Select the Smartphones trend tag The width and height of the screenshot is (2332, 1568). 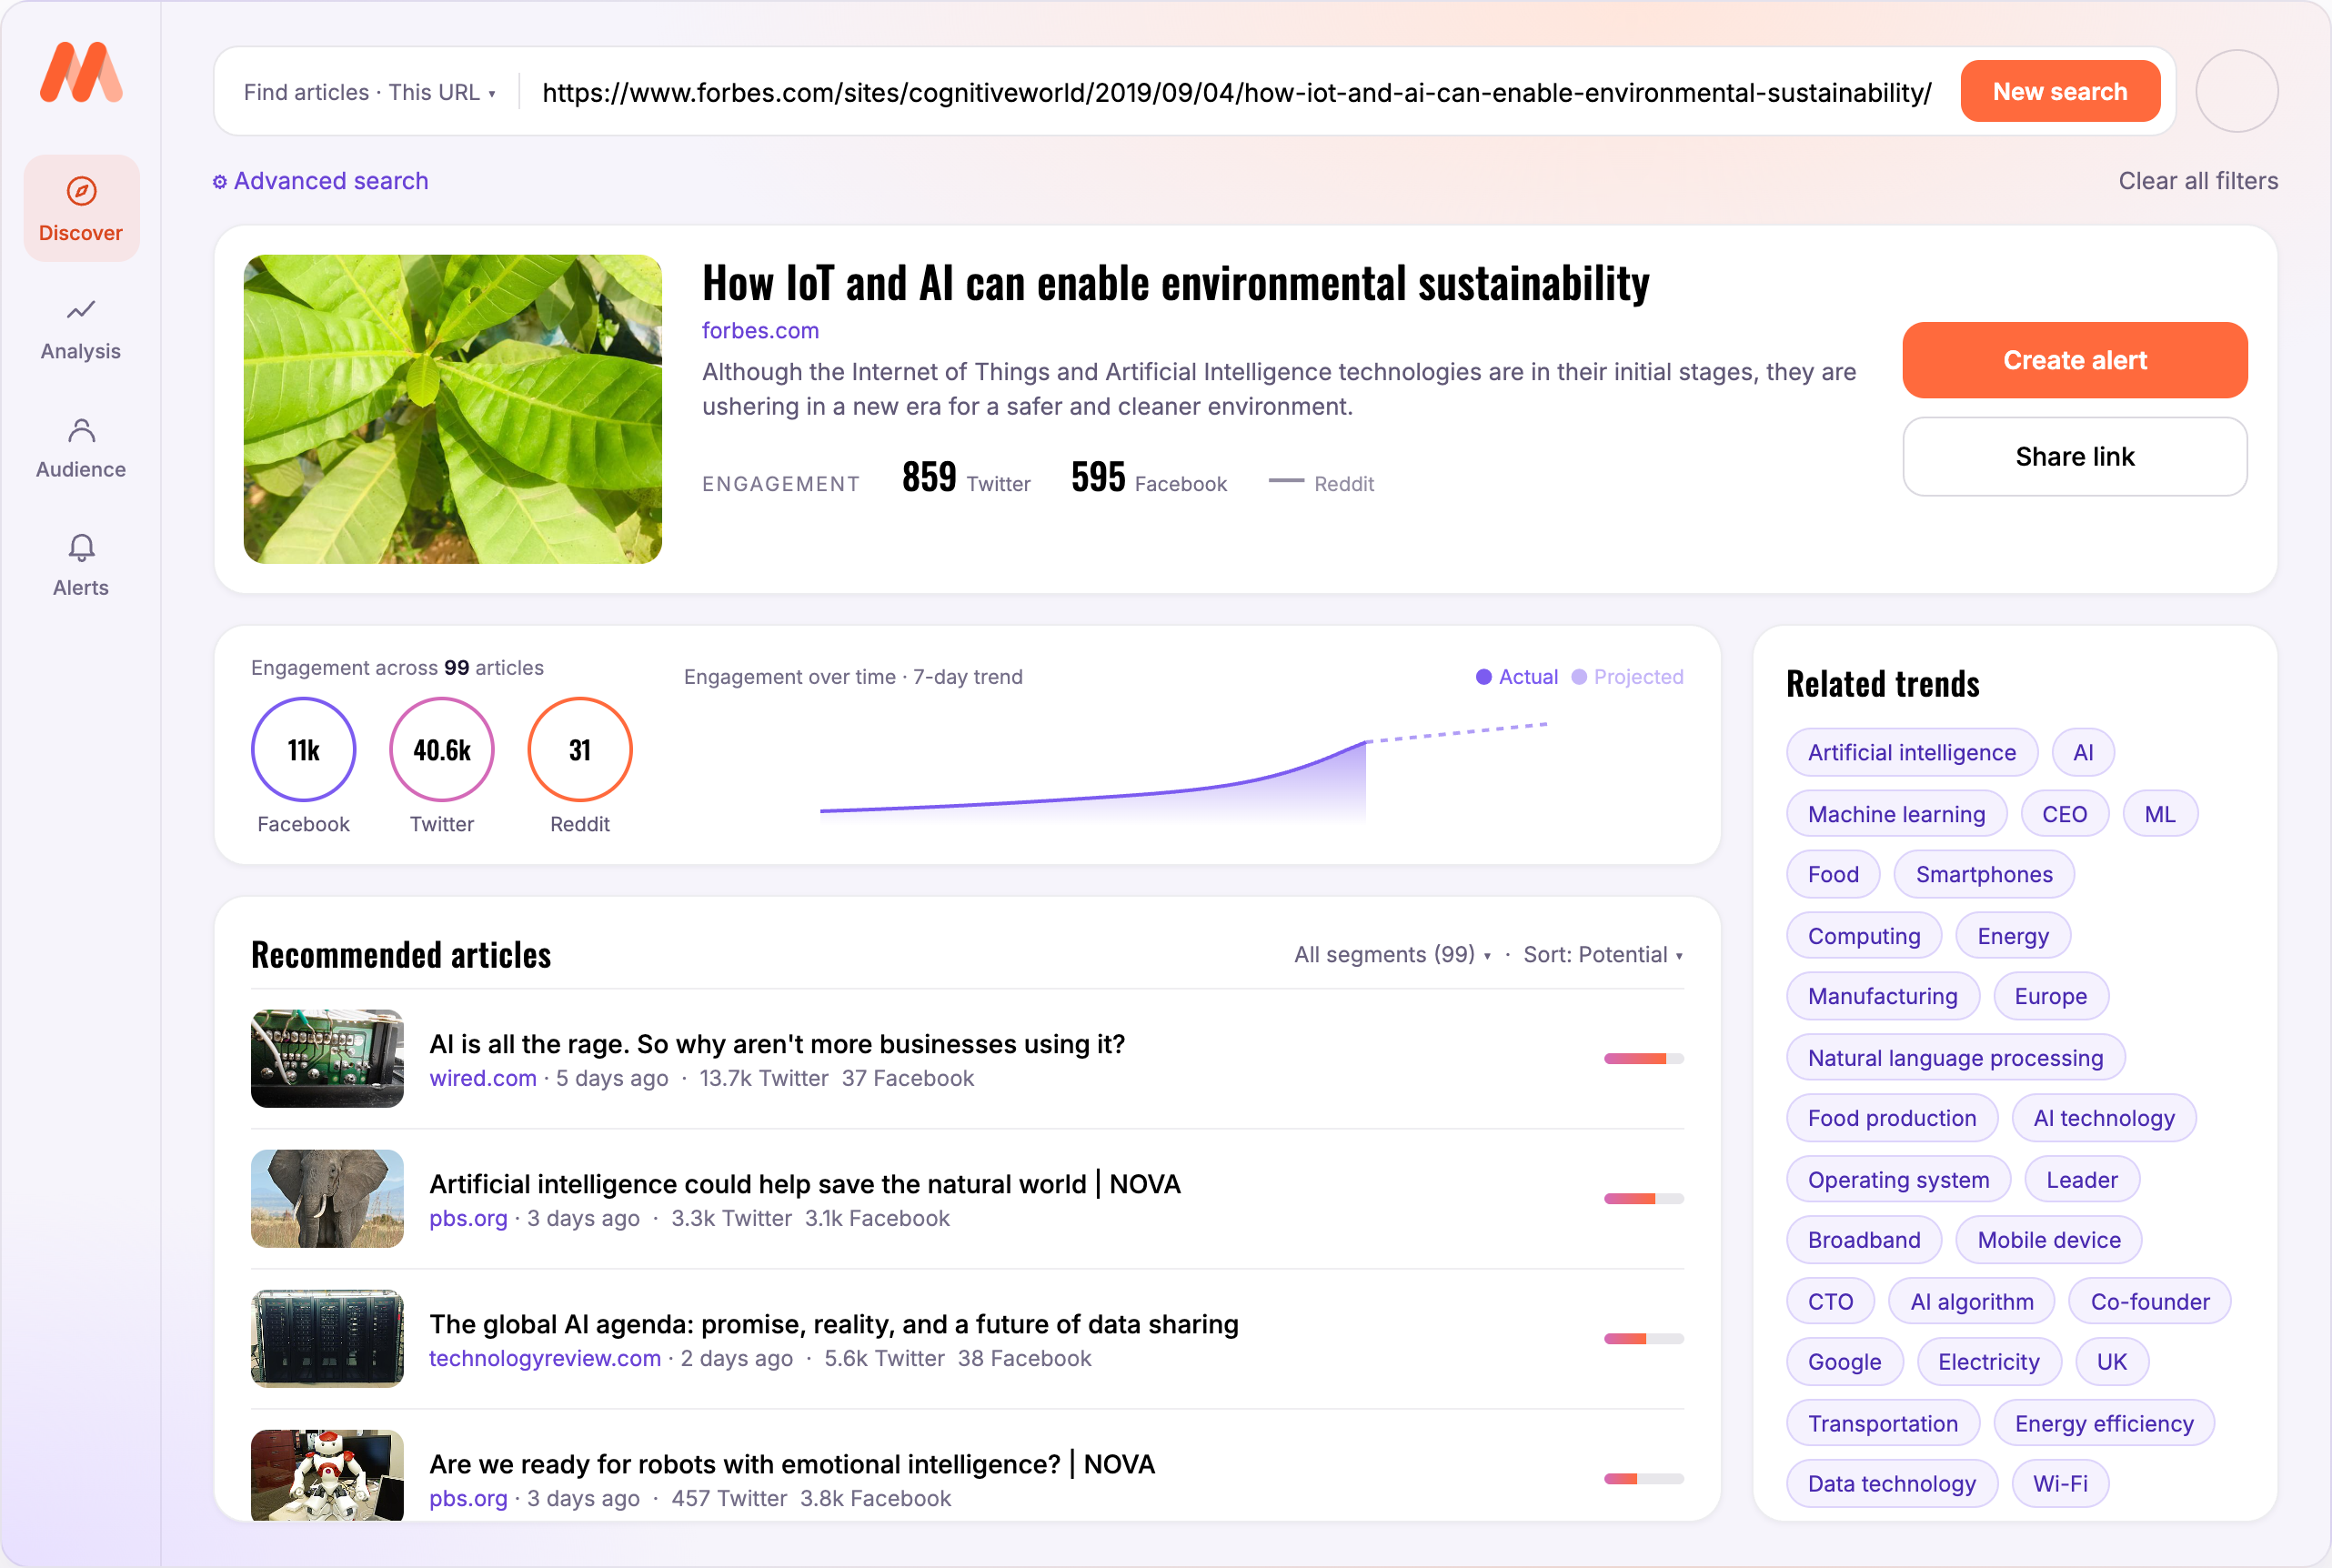(1984, 874)
